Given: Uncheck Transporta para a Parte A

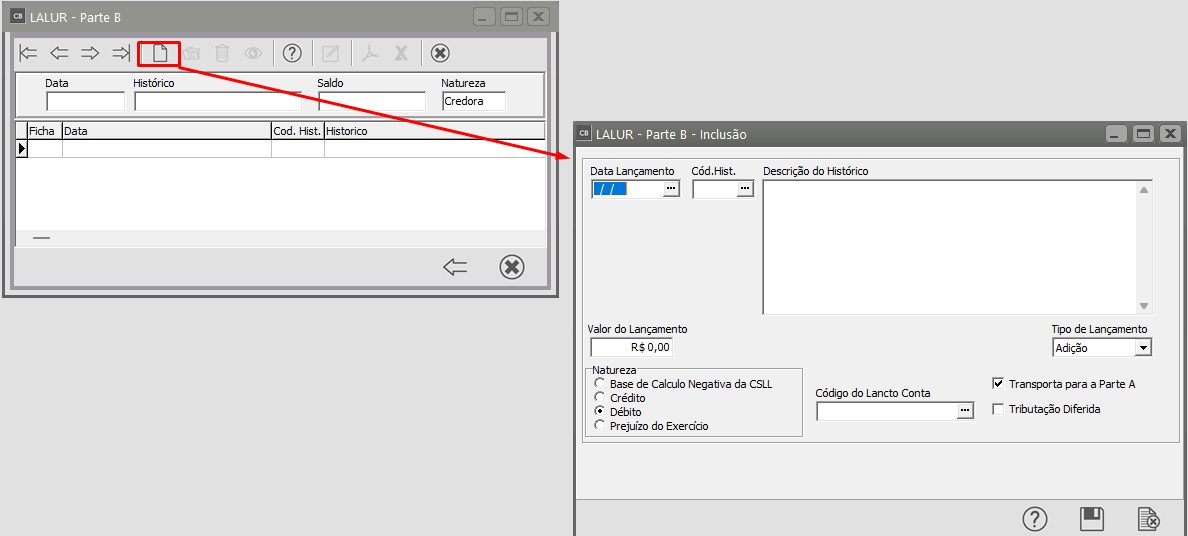Looking at the screenshot, I should click(998, 383).
